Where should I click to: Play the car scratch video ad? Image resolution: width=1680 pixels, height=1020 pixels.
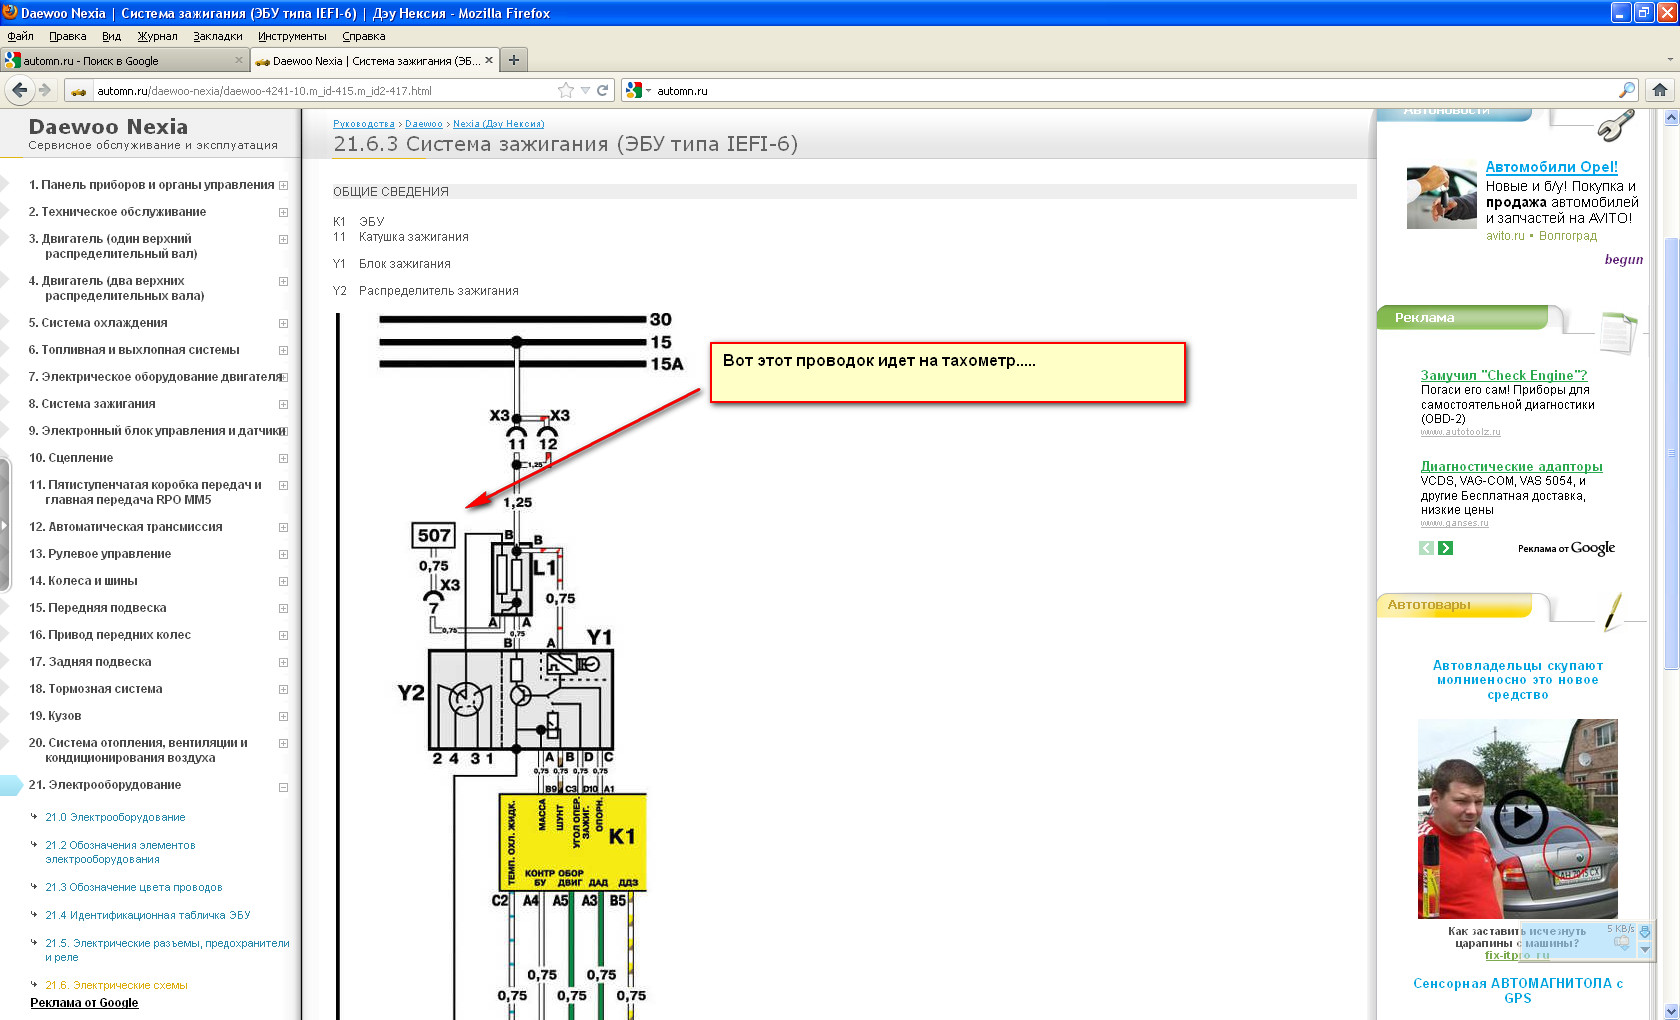pyautogui.click(x=1520, y=818)
